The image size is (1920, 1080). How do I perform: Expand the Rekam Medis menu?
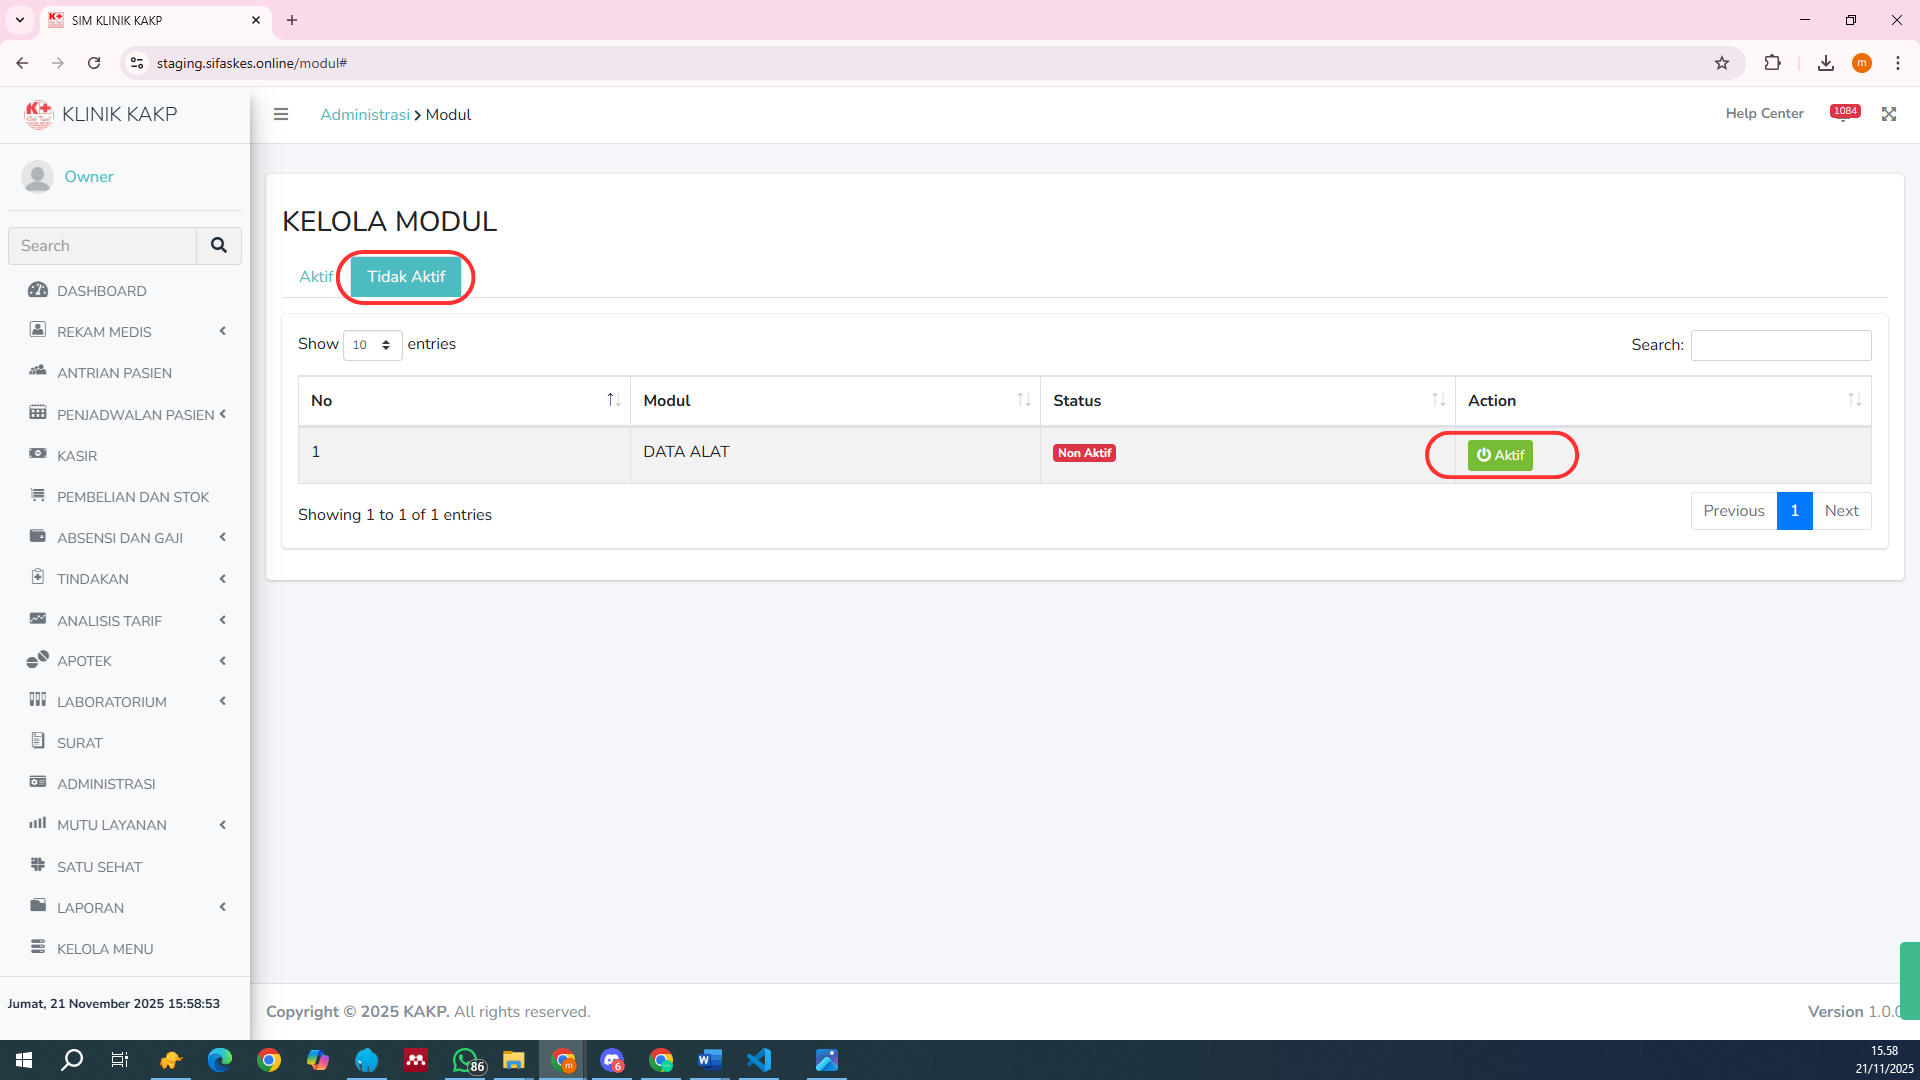pyautogui.click(x=104, y=332)
